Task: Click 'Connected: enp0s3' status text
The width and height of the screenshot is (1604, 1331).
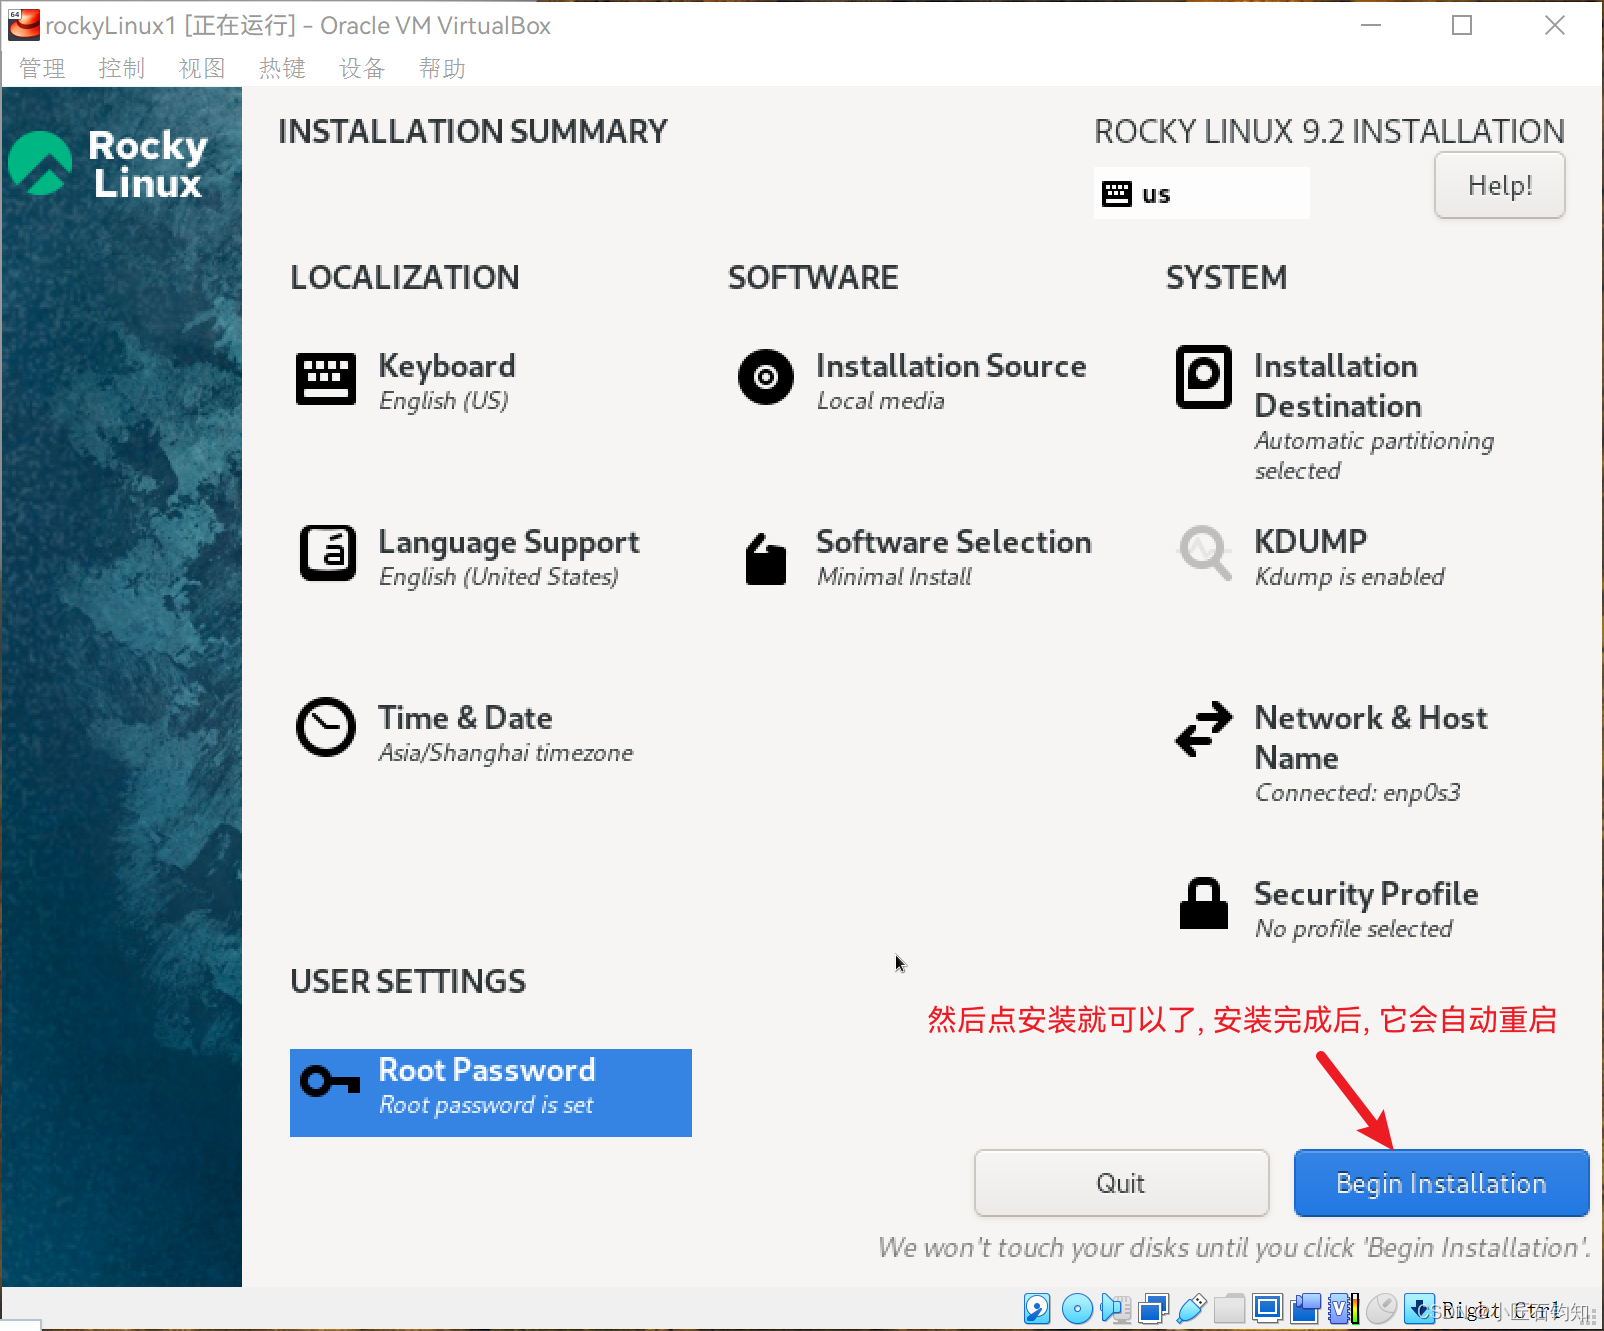Action: (1358, 792)
